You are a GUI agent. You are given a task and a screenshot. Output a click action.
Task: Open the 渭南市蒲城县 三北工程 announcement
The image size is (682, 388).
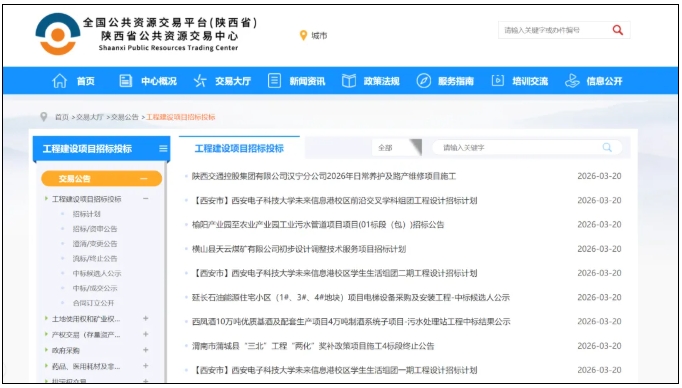point(313,346)
